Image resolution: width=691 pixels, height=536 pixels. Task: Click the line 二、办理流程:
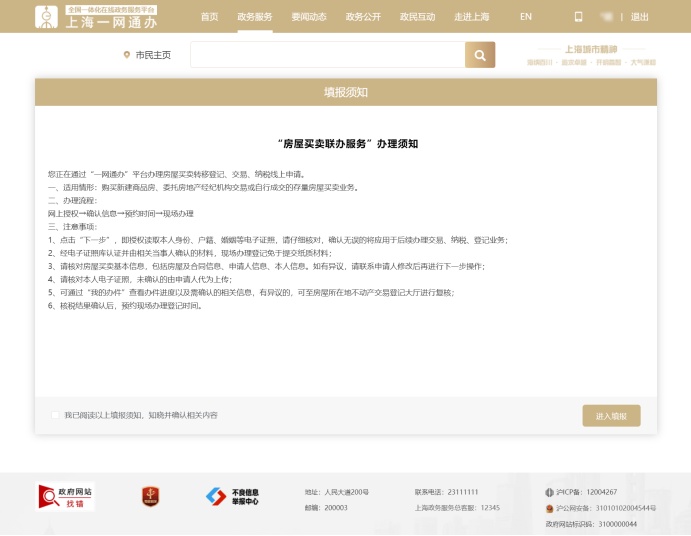(72, 201)
